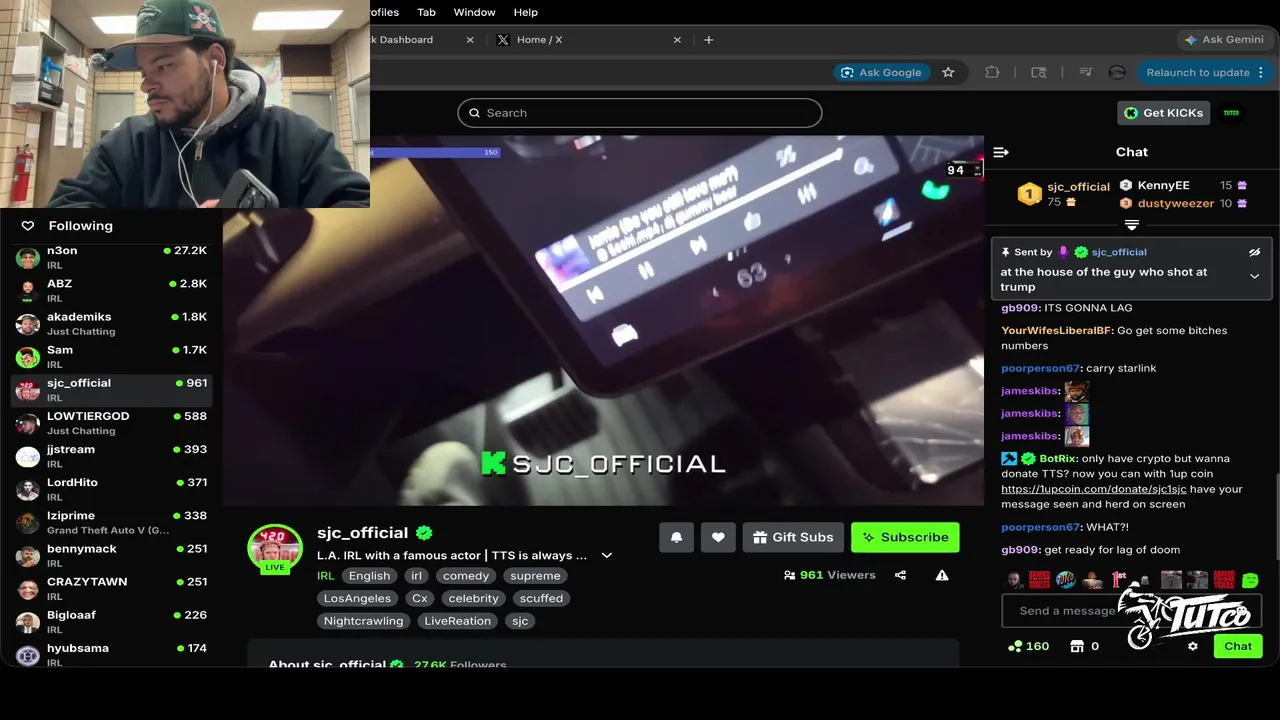Collapse the chat panel with the arrow icon

pos(1001,152)
